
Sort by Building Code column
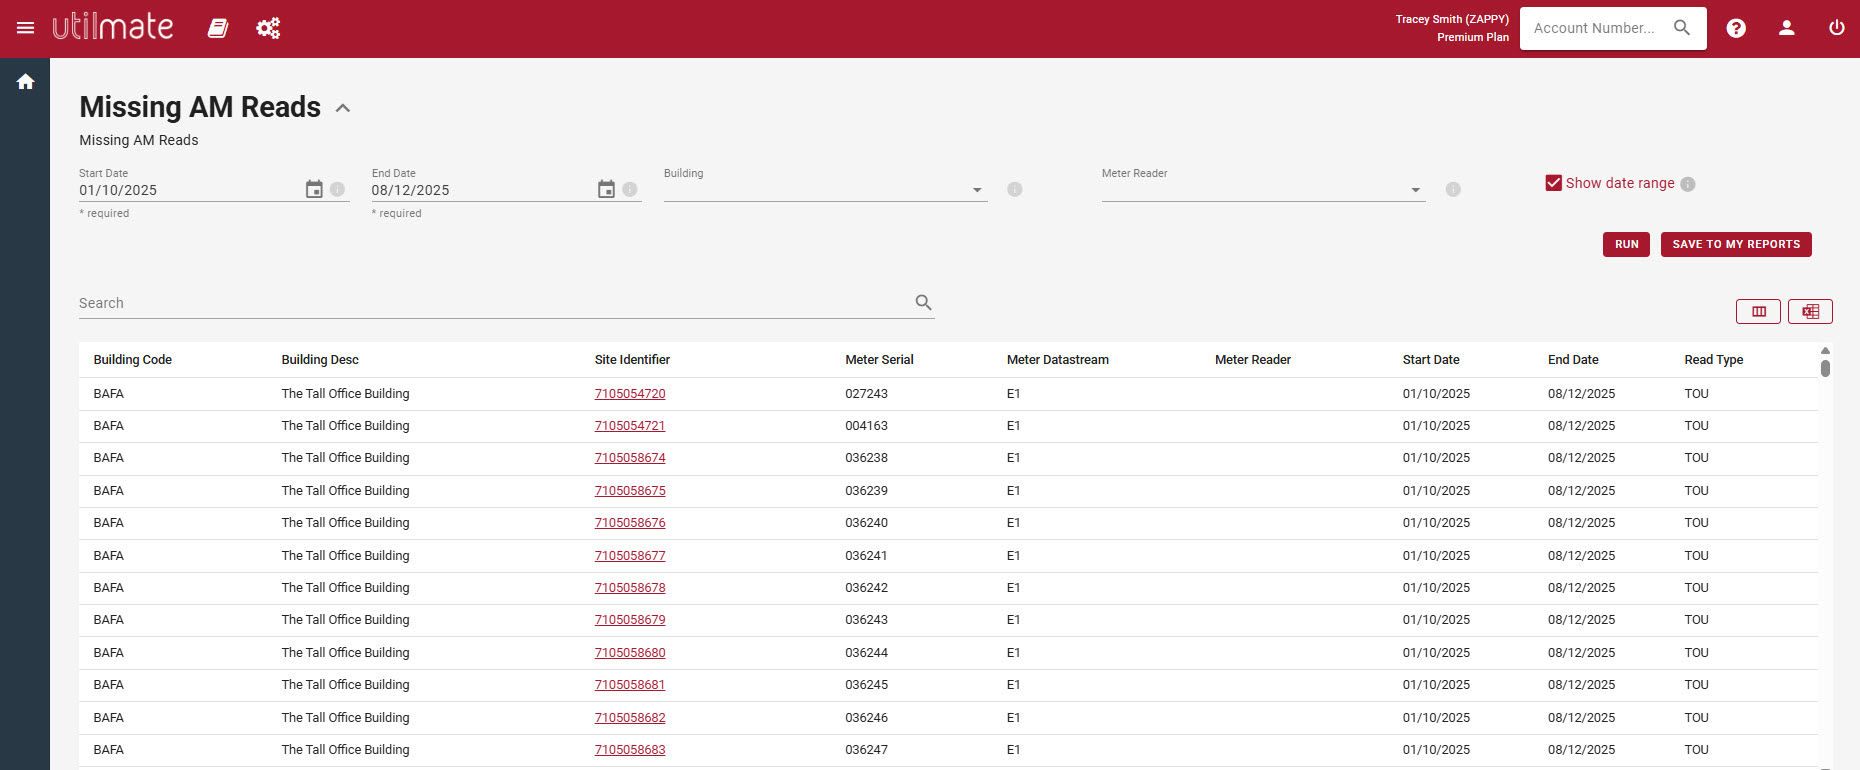pos(132,360)
